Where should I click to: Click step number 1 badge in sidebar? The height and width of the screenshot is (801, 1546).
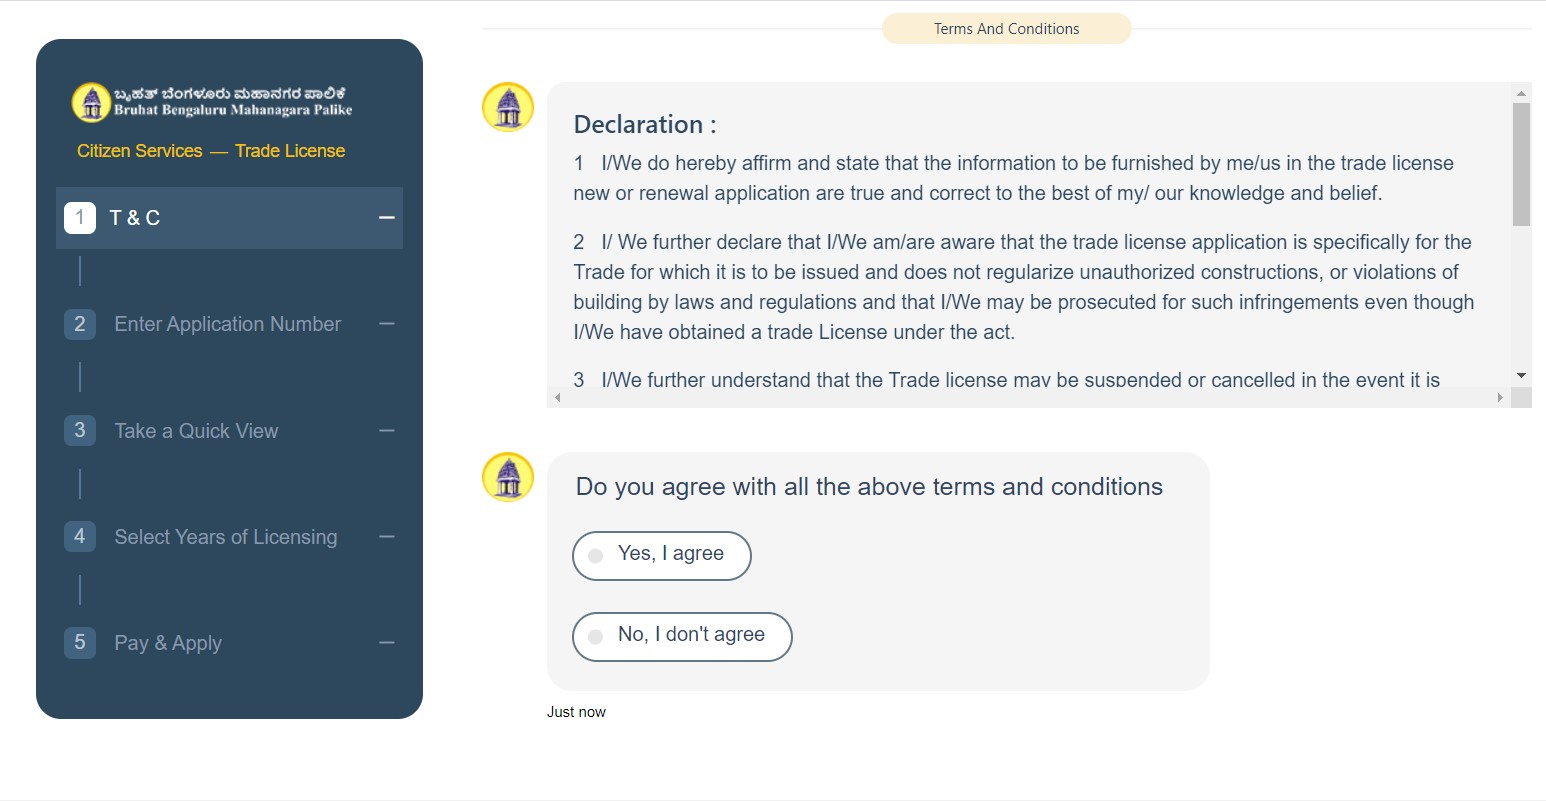click(80, 218)
